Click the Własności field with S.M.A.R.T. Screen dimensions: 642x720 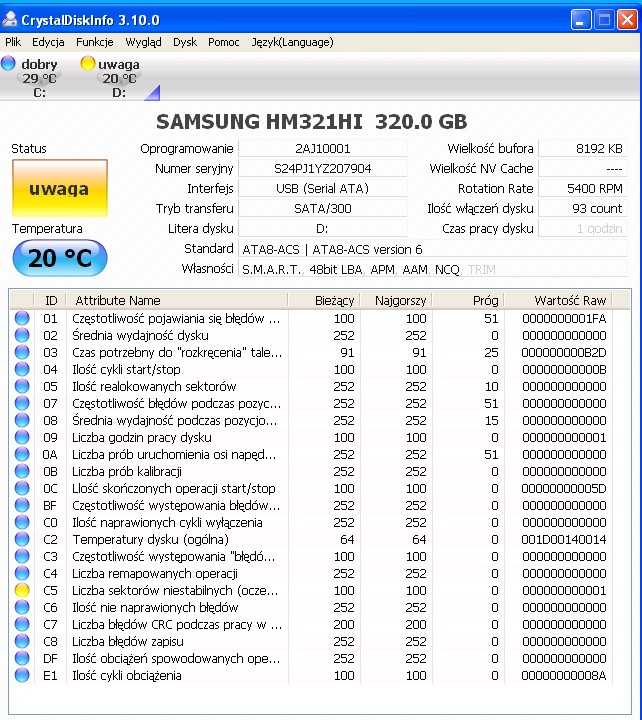(x=433, y=269)
